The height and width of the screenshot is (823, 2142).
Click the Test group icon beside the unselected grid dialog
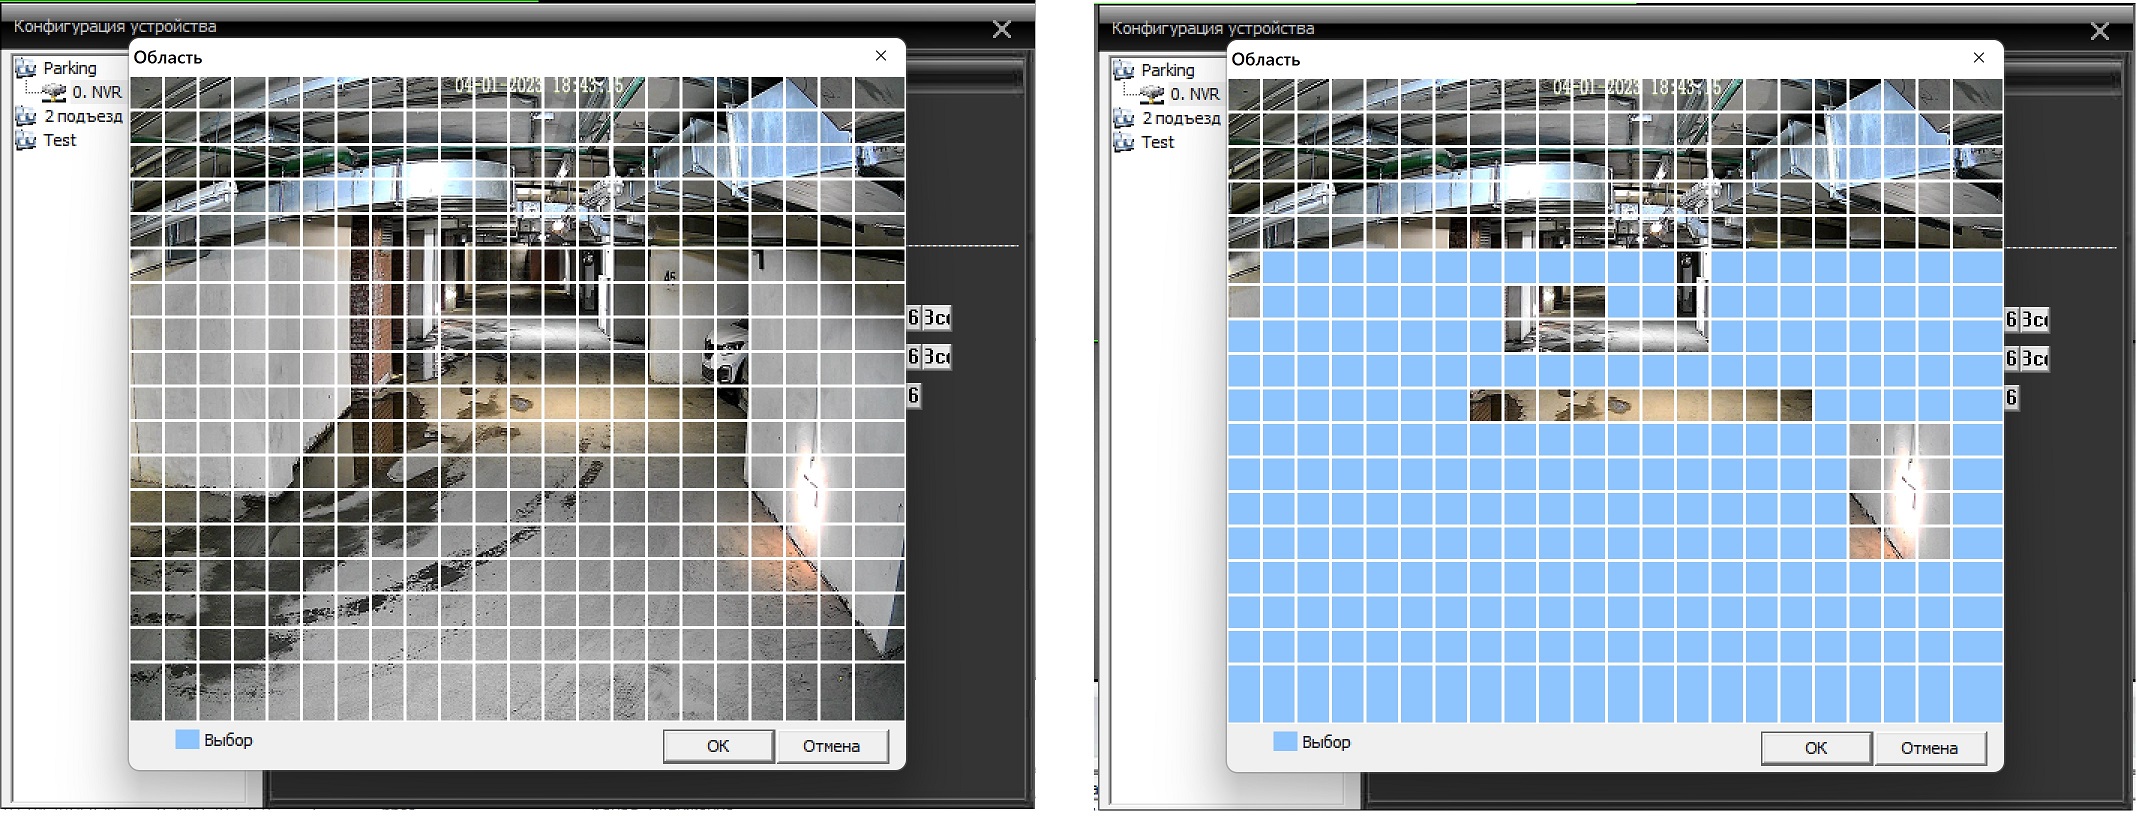(x=26, y=140)
